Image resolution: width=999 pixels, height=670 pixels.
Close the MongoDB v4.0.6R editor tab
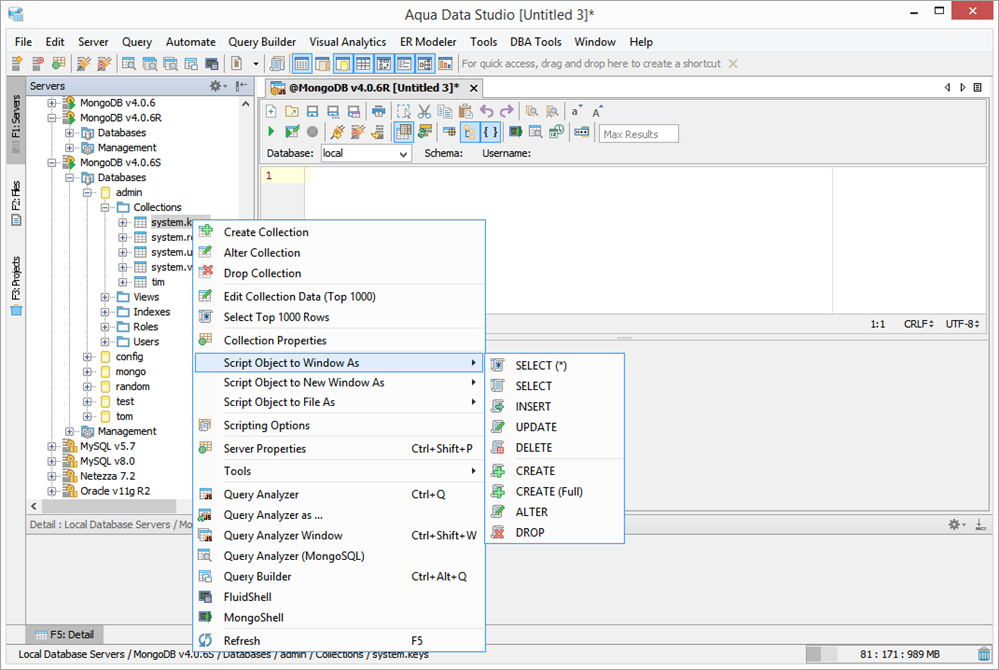coord(473,88)
